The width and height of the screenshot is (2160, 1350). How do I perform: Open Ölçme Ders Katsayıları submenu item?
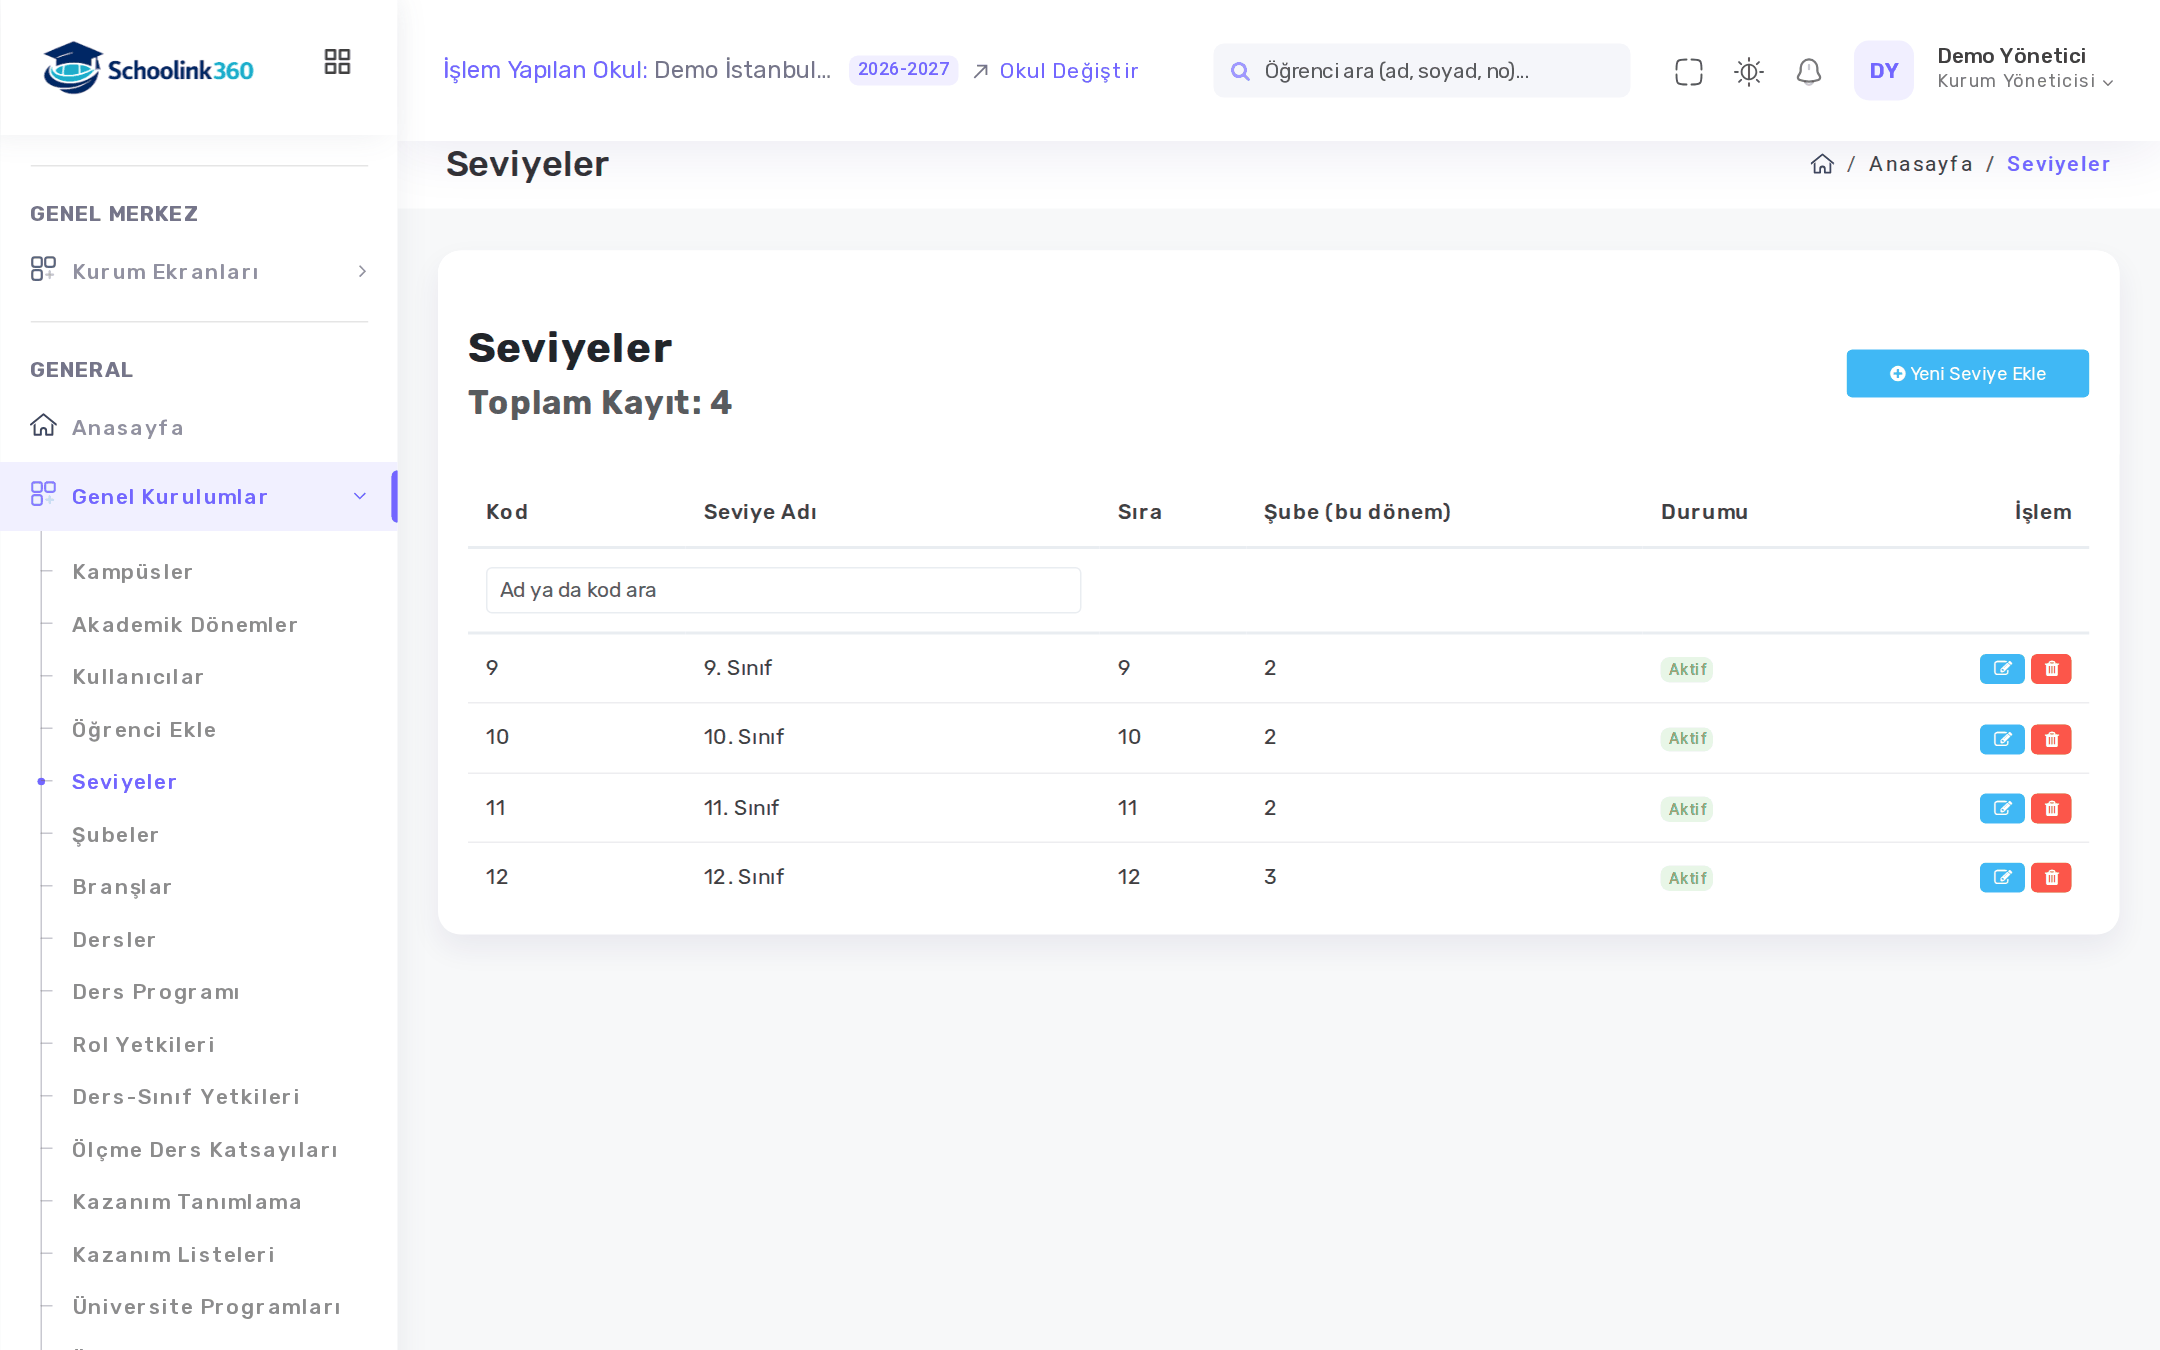point(205,1150)
